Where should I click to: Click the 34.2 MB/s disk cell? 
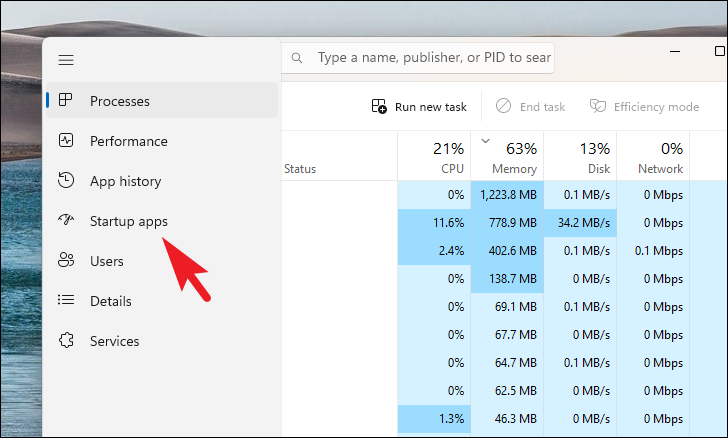pos(580,222)
